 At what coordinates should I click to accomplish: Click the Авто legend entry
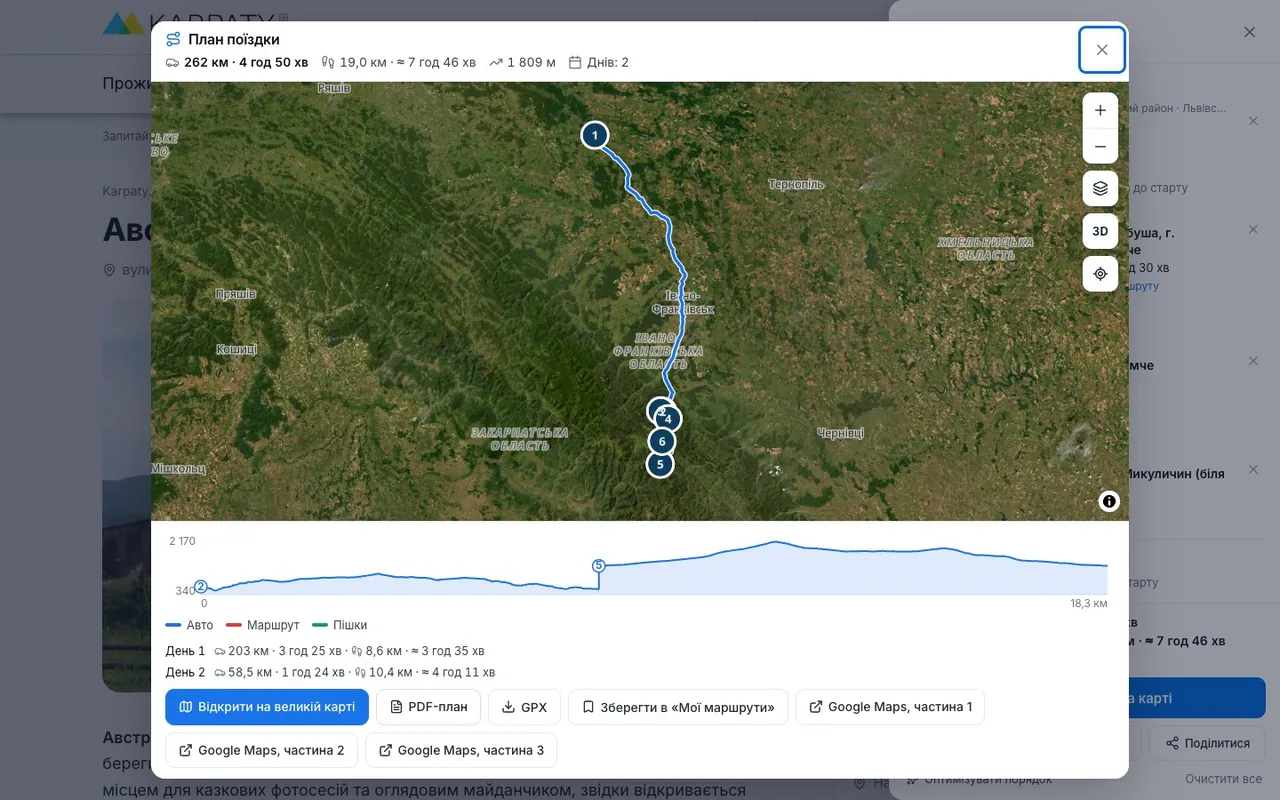point(190,625)
